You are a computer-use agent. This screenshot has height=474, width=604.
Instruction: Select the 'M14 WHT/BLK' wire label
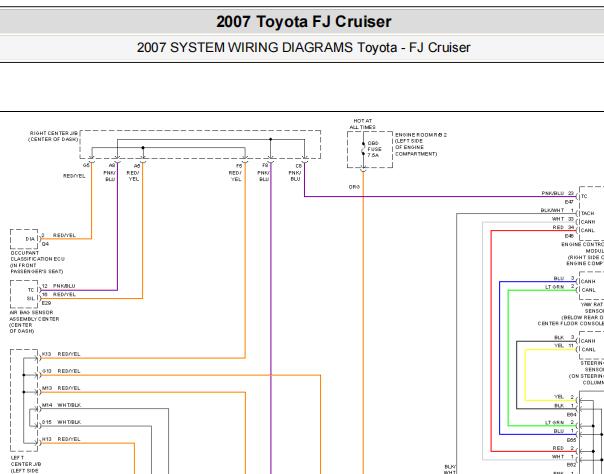coord(61,405)
